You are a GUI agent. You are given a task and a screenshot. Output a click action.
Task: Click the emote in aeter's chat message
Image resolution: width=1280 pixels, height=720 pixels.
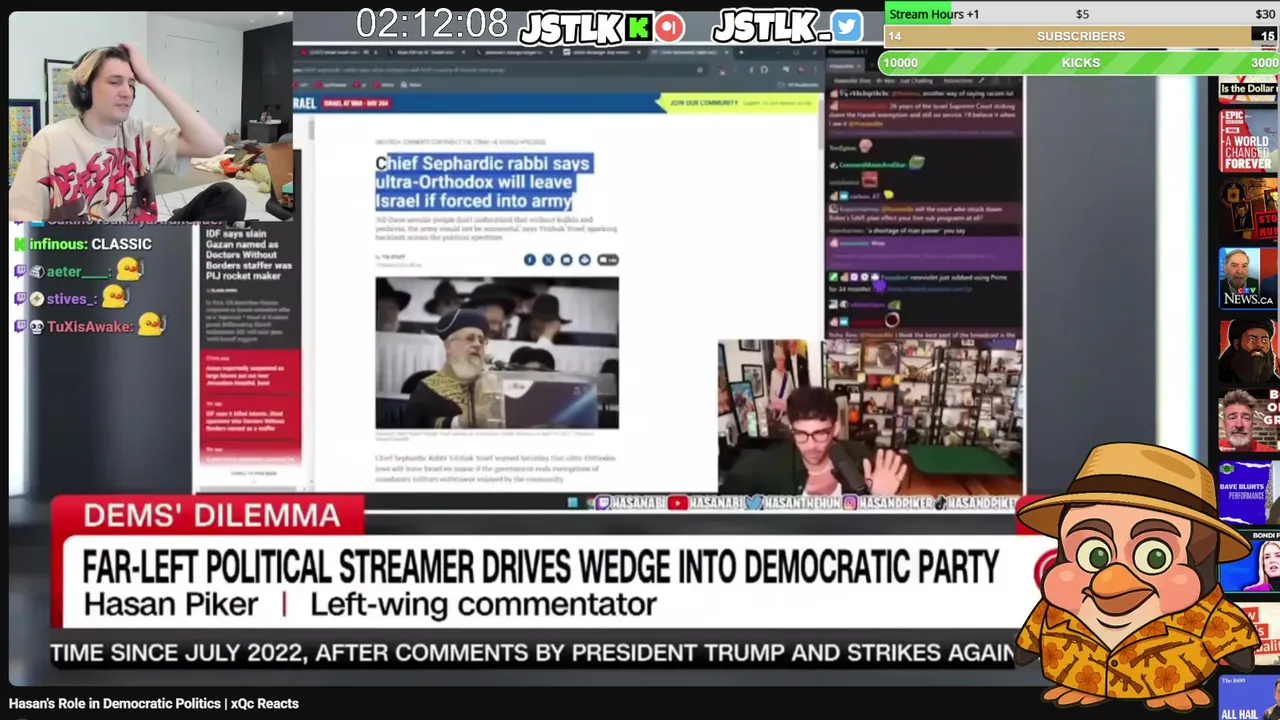coord(130,269)
